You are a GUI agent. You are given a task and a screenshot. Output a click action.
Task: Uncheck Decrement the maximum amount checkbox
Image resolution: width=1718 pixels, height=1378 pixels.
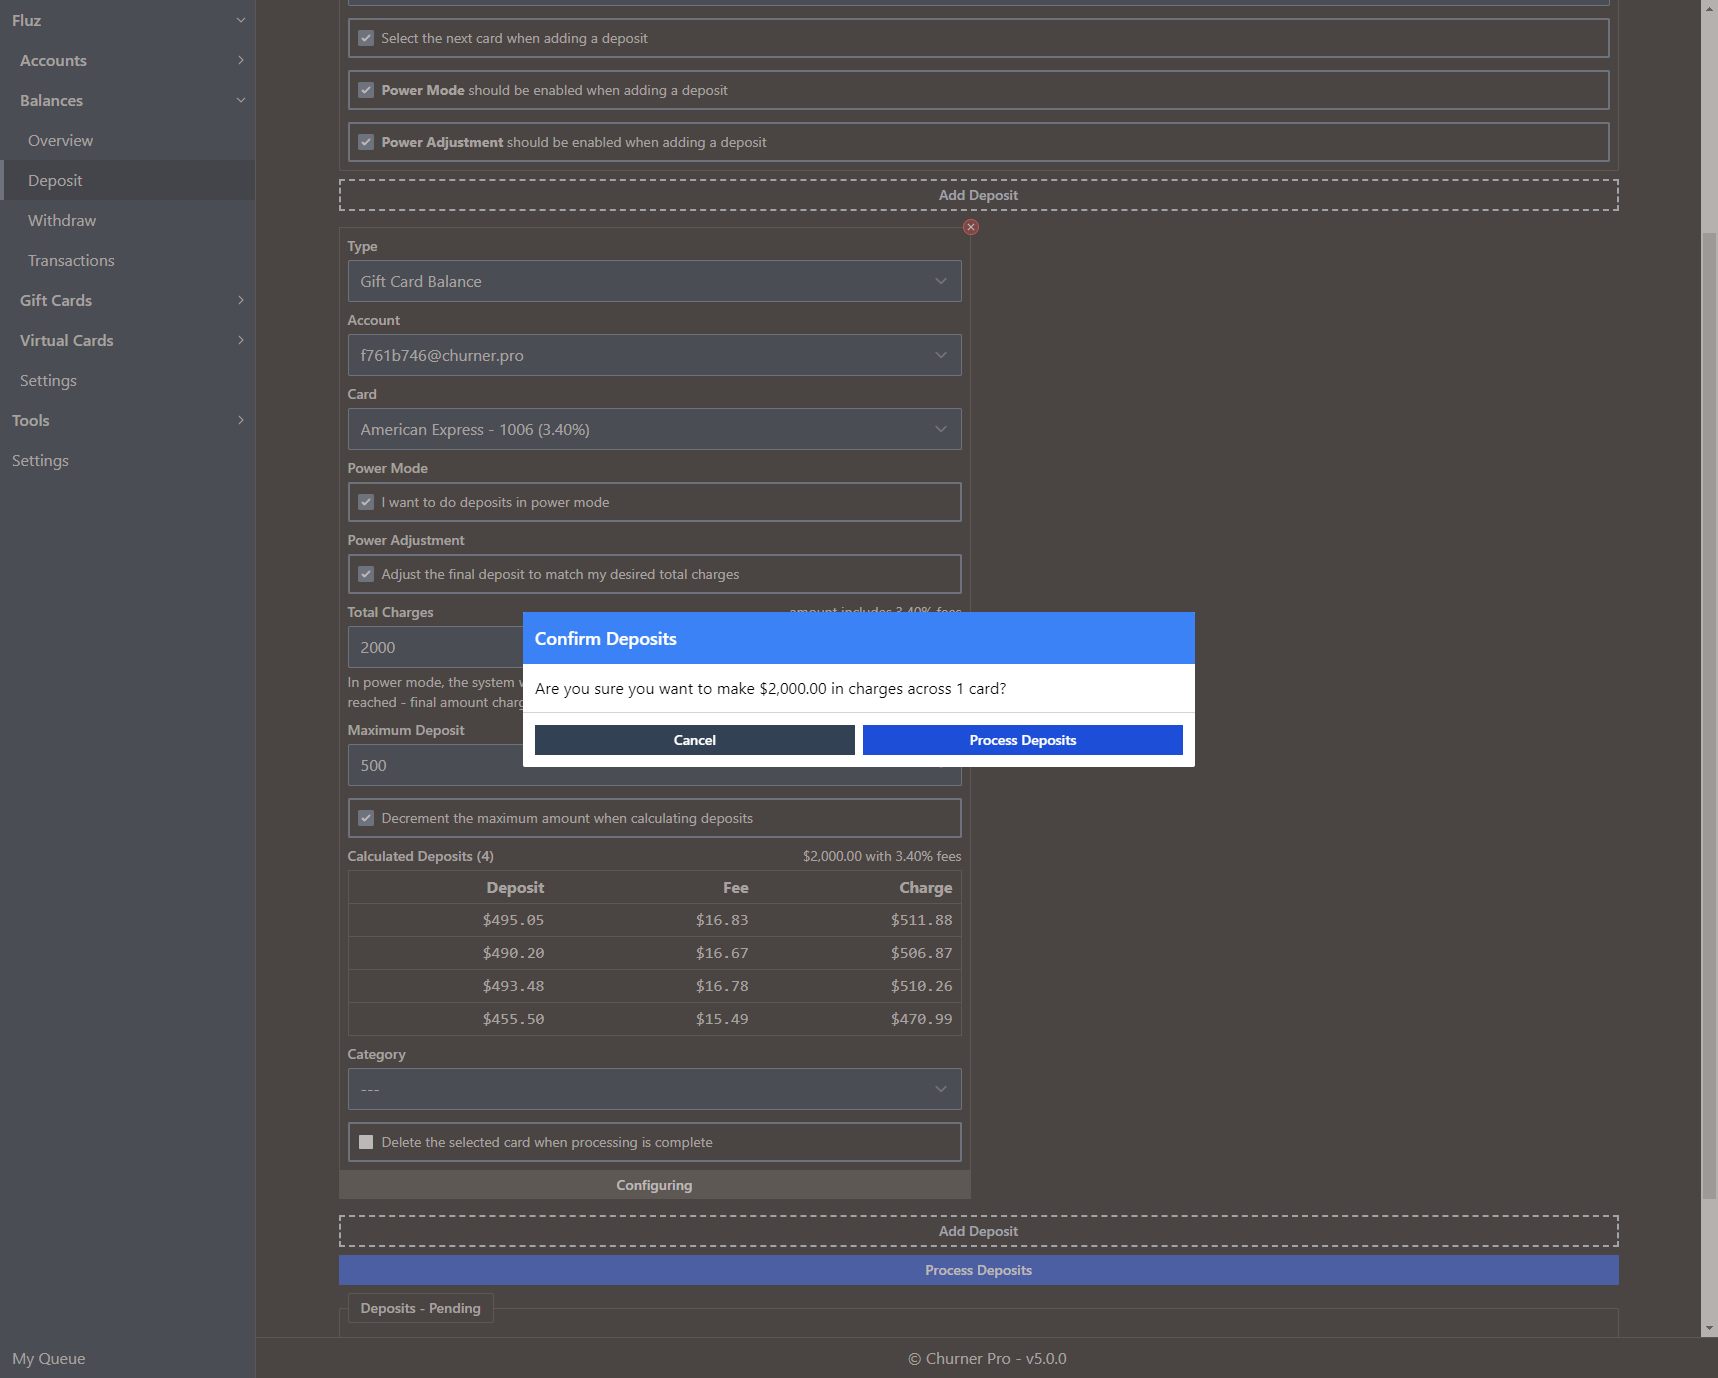(366, 818)
